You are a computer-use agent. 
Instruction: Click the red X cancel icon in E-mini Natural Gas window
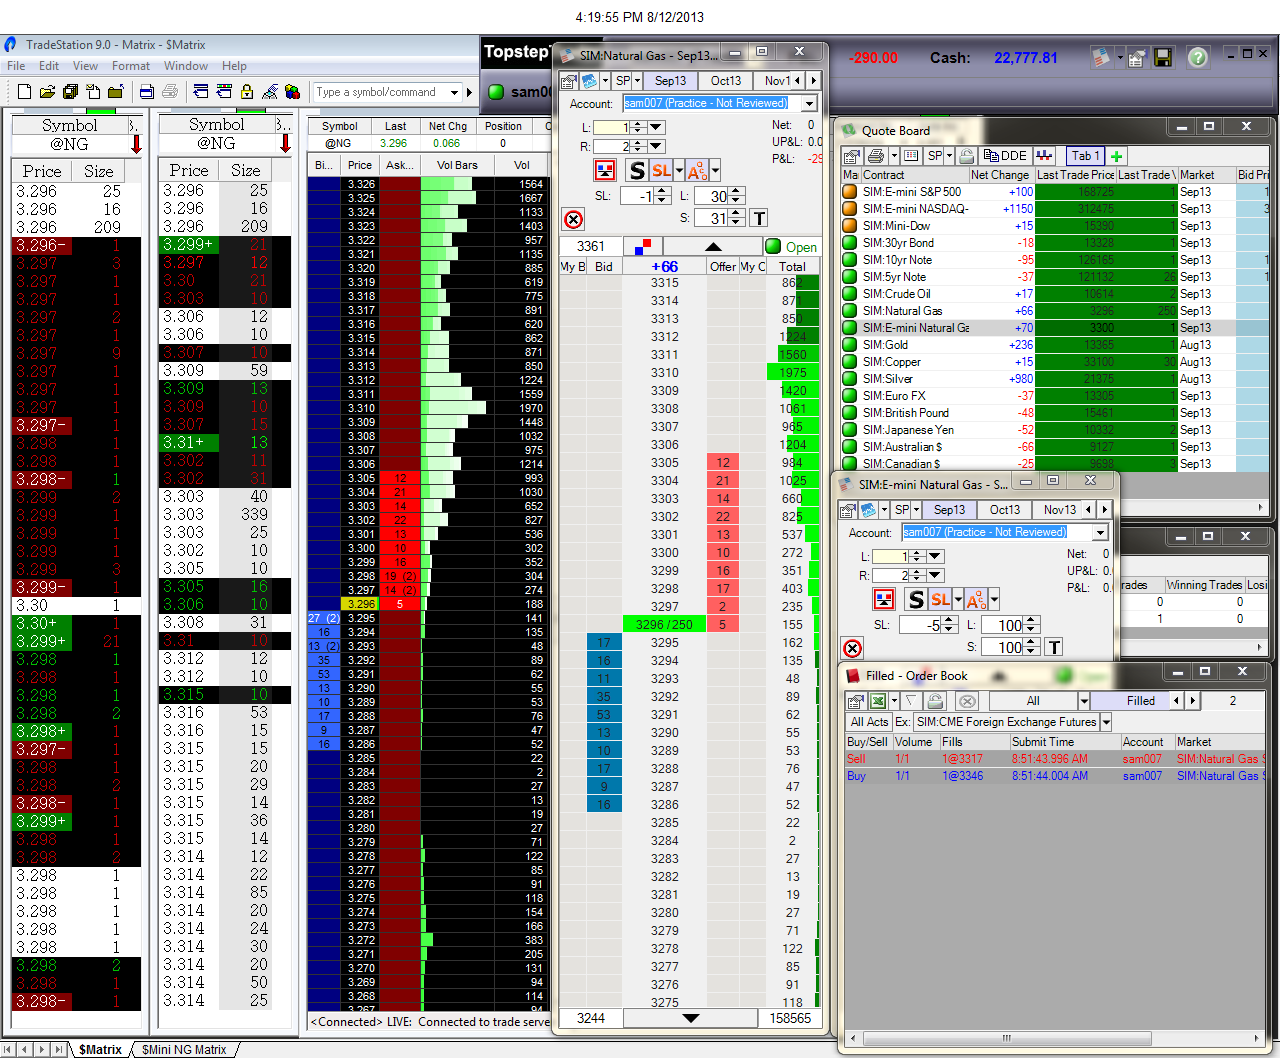pos(852,648)
